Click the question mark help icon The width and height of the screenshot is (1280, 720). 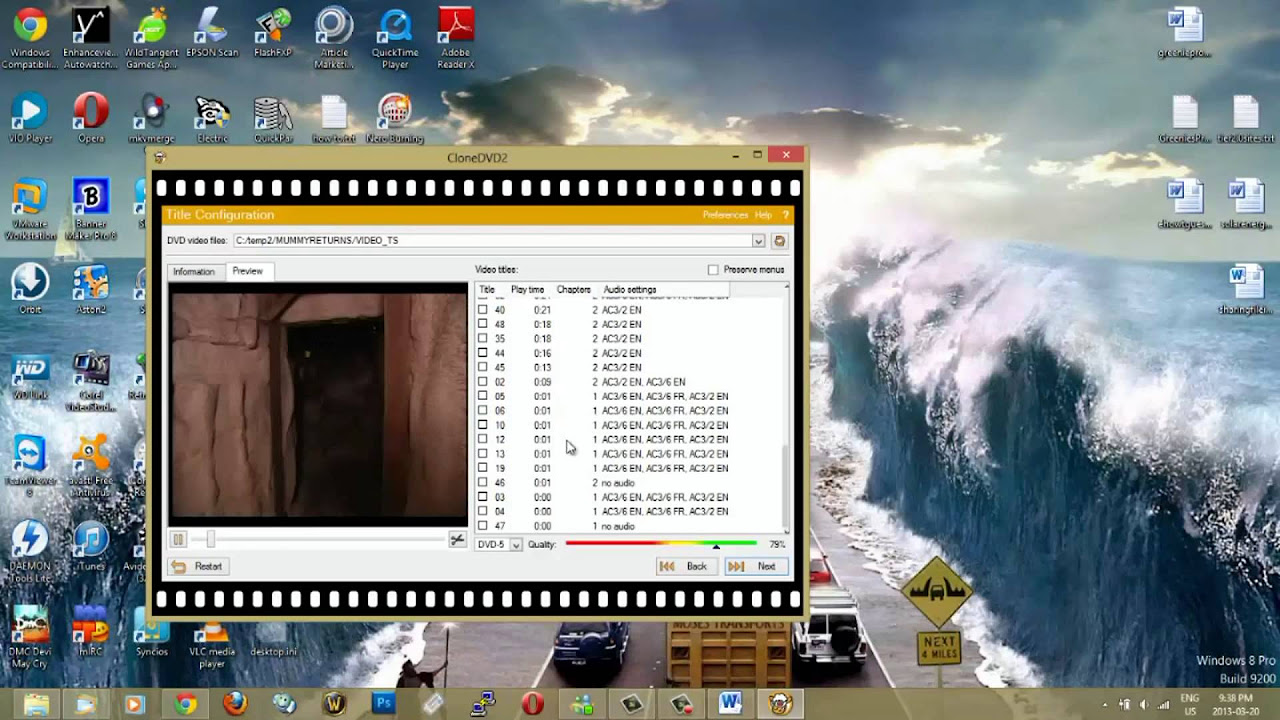pos(786,215)
